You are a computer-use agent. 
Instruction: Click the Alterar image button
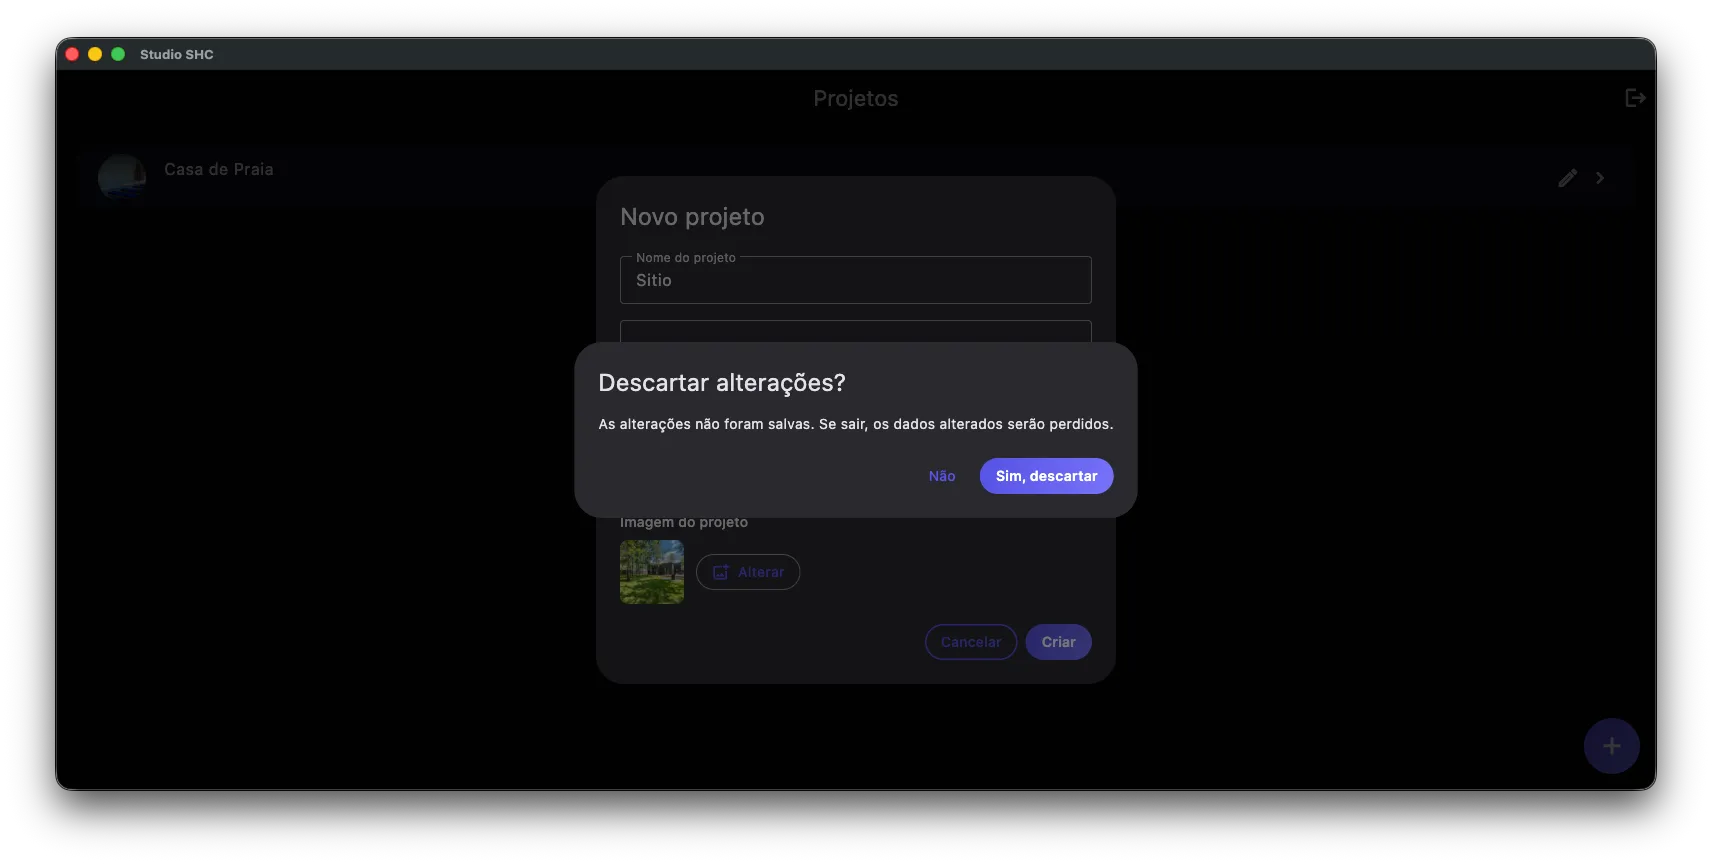click(748, 572)
